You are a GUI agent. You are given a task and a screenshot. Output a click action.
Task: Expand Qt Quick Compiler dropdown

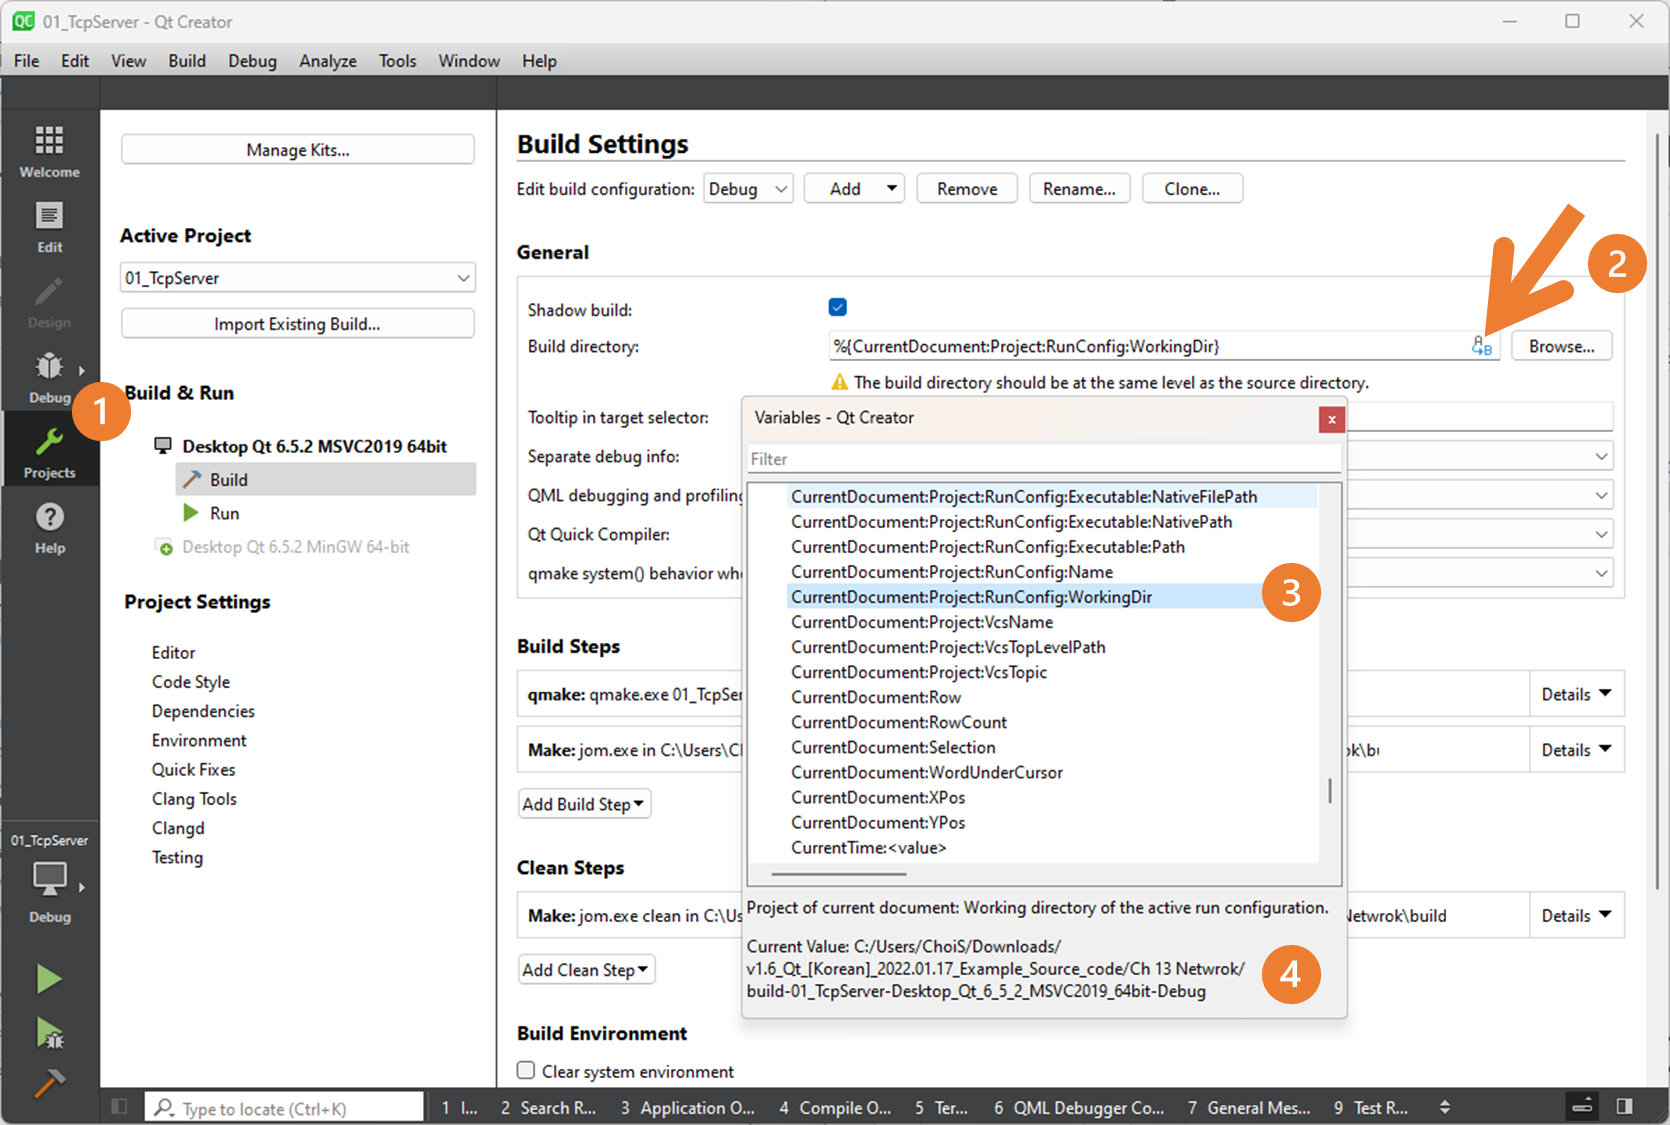1600,534
